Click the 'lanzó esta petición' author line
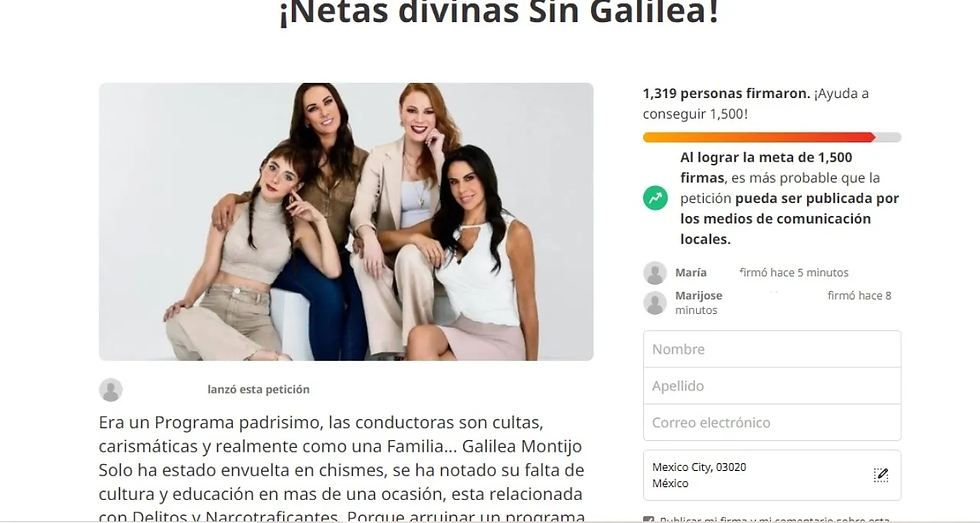Screen dimensions: 980x523 point(258,389)
